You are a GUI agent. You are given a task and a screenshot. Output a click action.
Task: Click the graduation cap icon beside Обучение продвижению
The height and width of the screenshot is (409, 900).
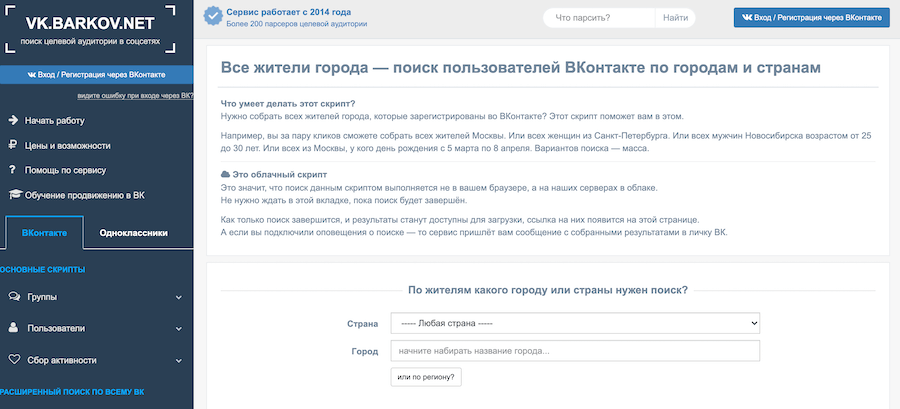coord(14,194)
